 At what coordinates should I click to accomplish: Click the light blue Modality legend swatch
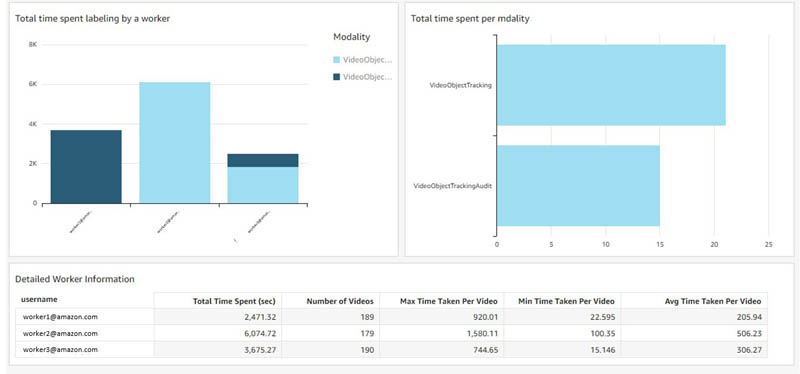(336, 60)
